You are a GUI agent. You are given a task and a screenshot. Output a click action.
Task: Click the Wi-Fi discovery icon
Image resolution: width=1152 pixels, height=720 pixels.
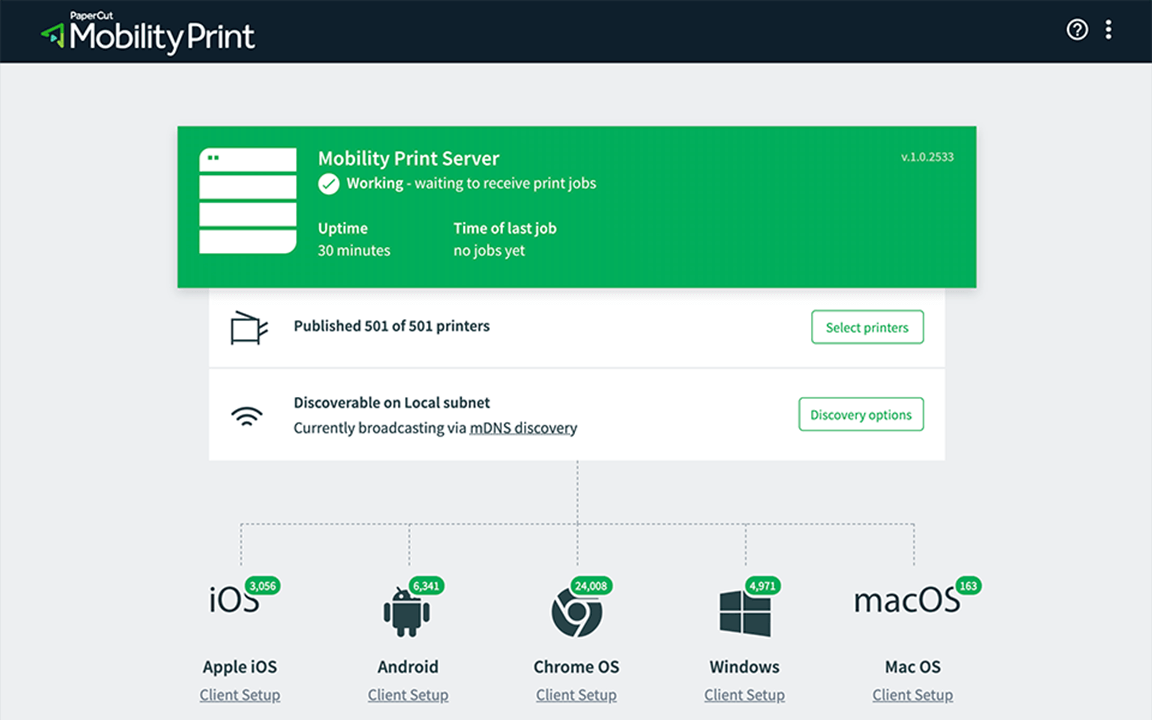pyautogui.click(x=247, y=416)
